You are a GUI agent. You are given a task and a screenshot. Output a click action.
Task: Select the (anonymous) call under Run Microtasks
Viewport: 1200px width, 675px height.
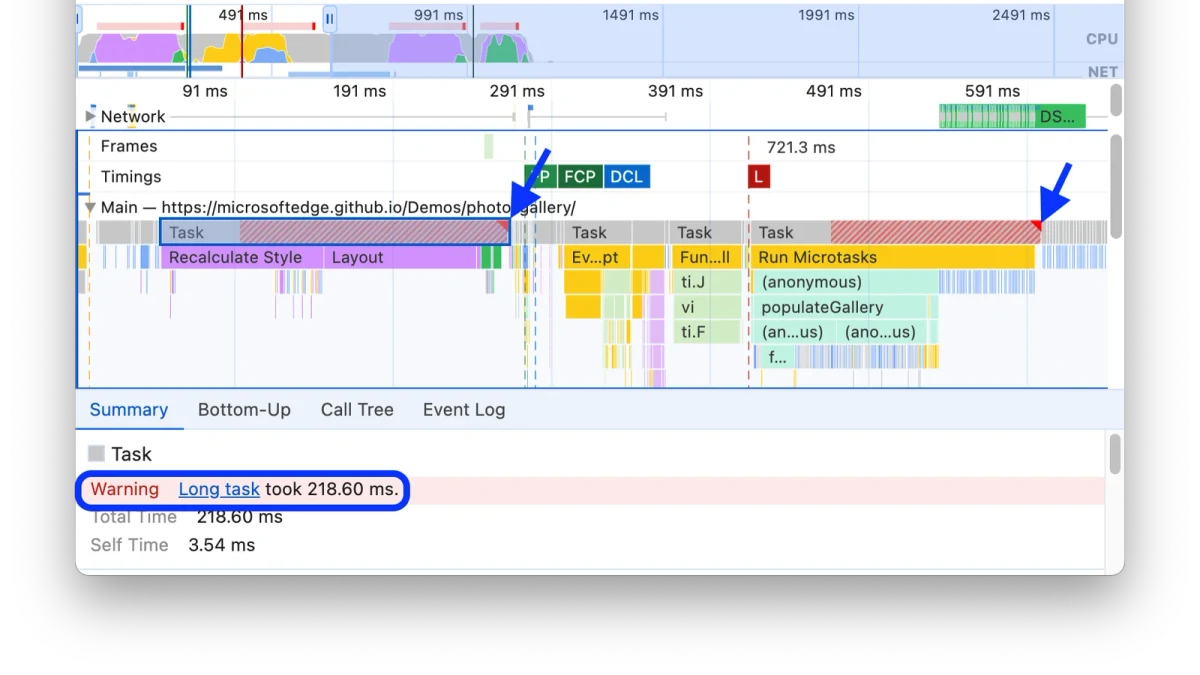click(845, 282)
